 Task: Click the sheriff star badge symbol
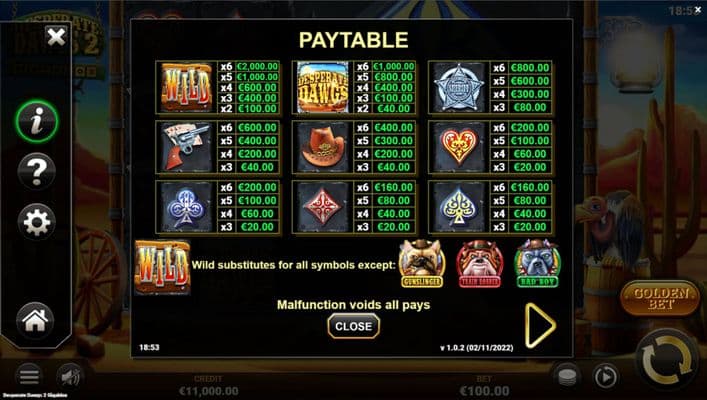point(459,87)
